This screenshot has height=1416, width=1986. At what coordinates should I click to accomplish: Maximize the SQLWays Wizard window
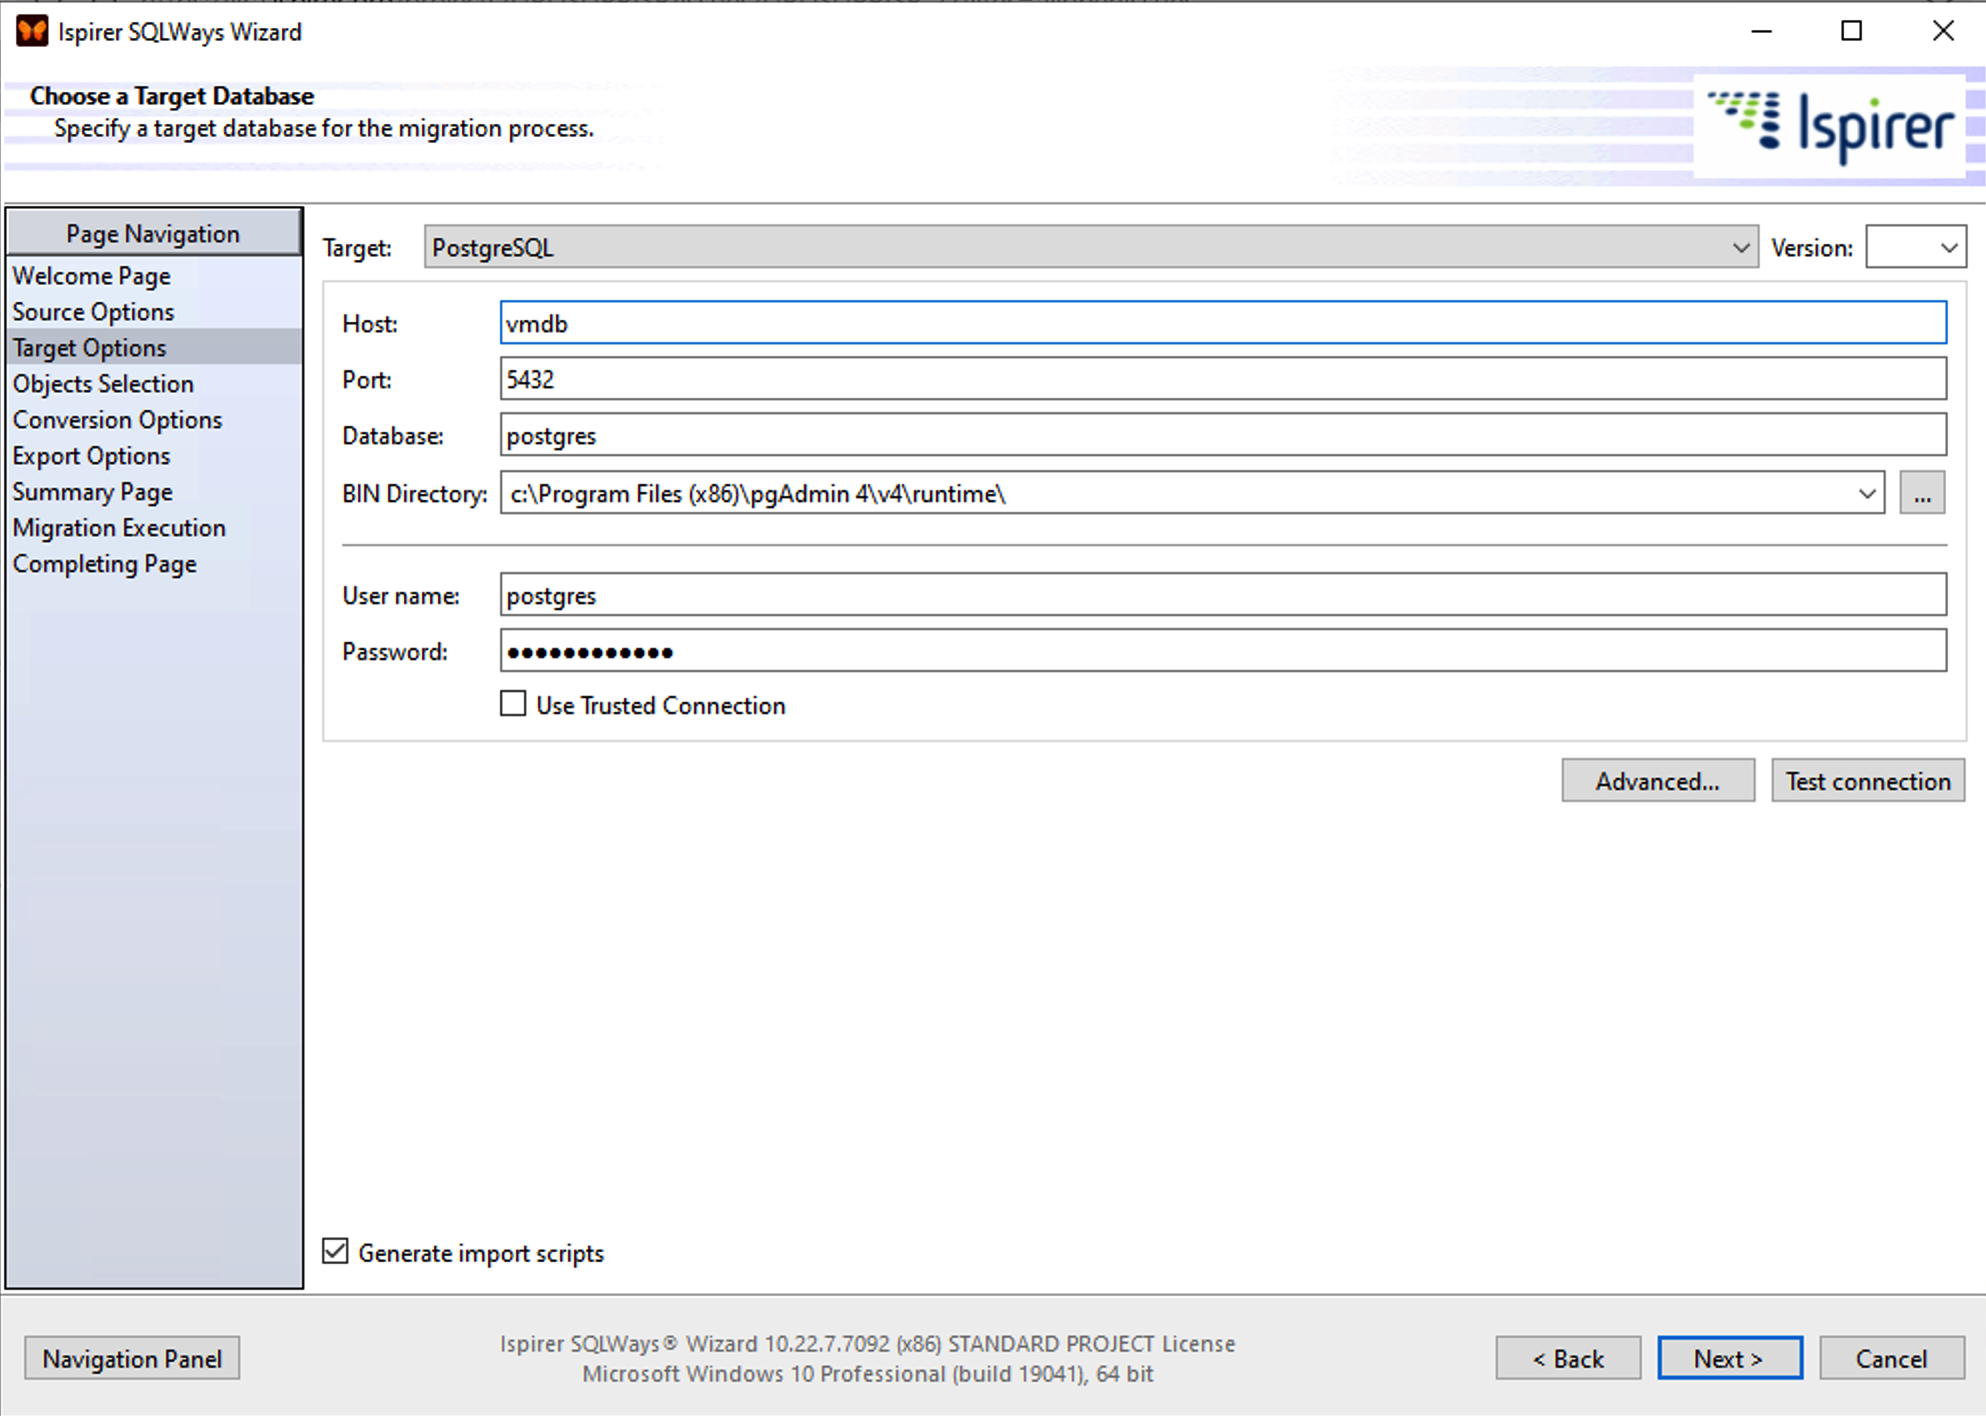coord(1851,31)
